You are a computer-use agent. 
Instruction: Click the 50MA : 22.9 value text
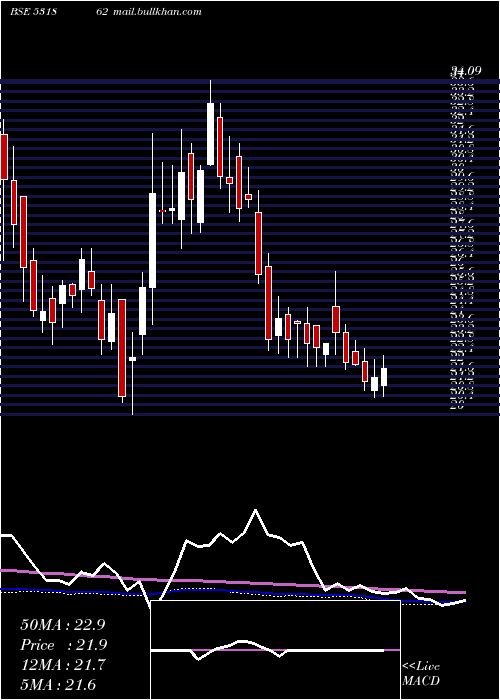(62, 625)
